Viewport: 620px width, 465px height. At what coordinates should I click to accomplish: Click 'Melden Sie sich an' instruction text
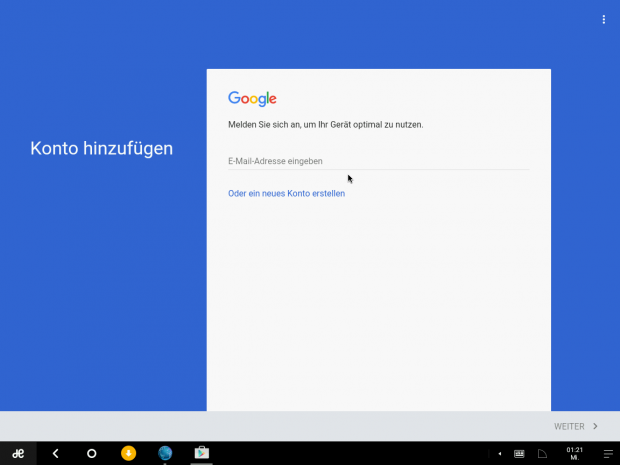(x=325, y=125)
